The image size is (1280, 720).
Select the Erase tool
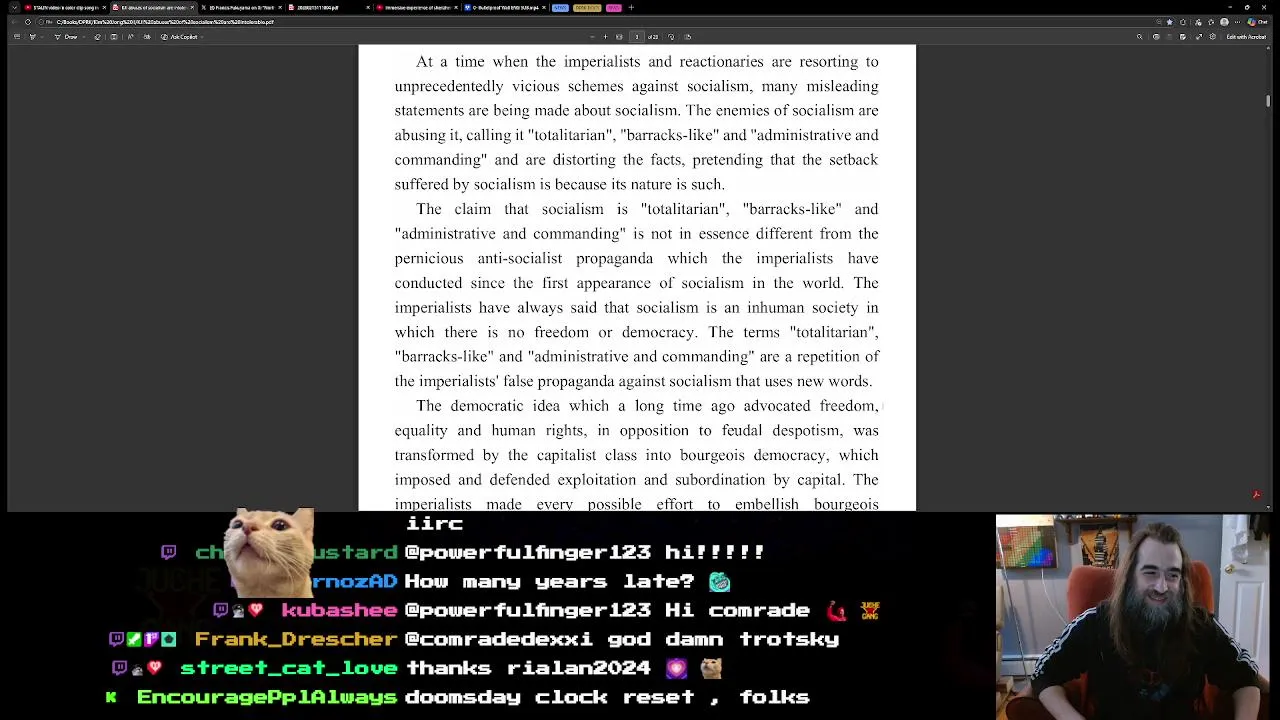coord(97,37)
